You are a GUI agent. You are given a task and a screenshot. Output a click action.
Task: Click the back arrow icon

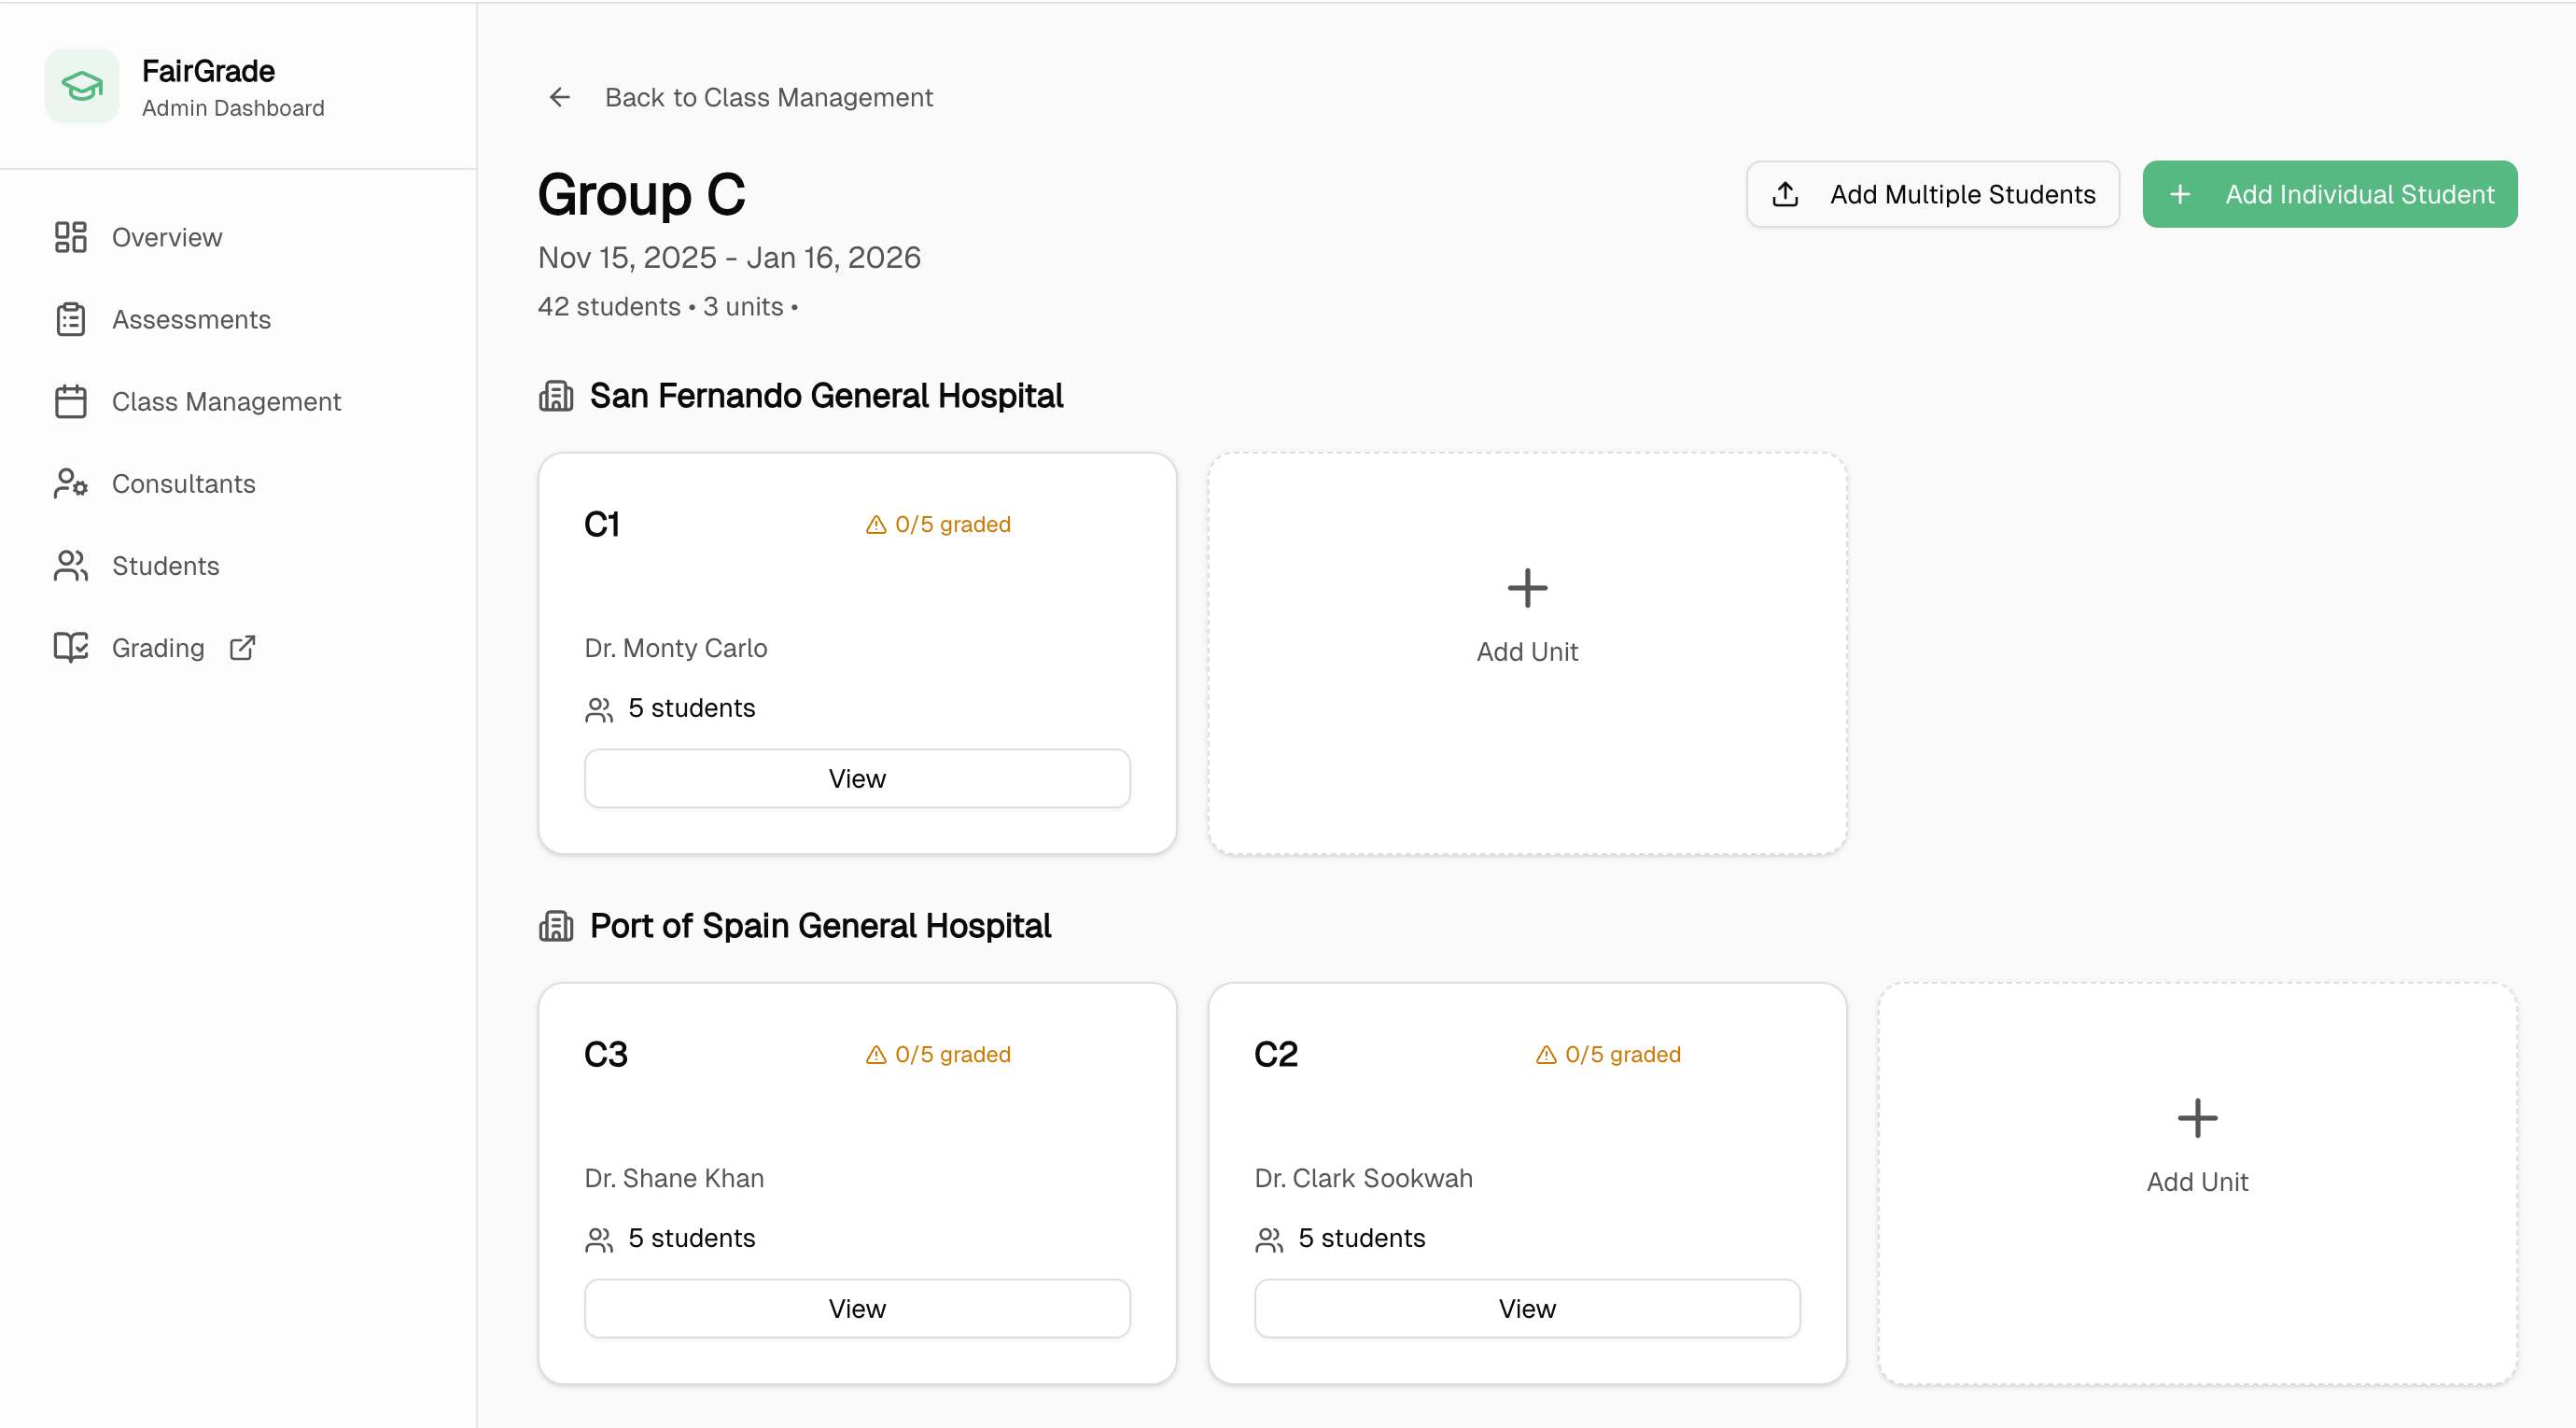click(x=560, y=97)
